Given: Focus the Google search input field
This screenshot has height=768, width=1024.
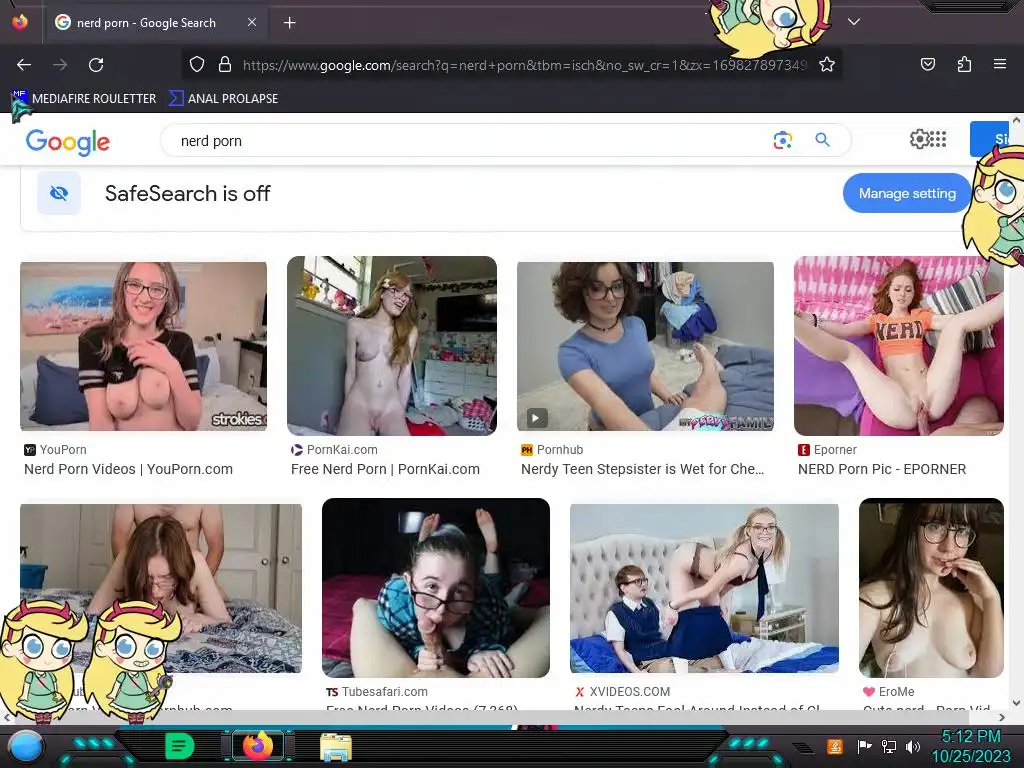Looking at the screenshot, I should pos(470,140).
